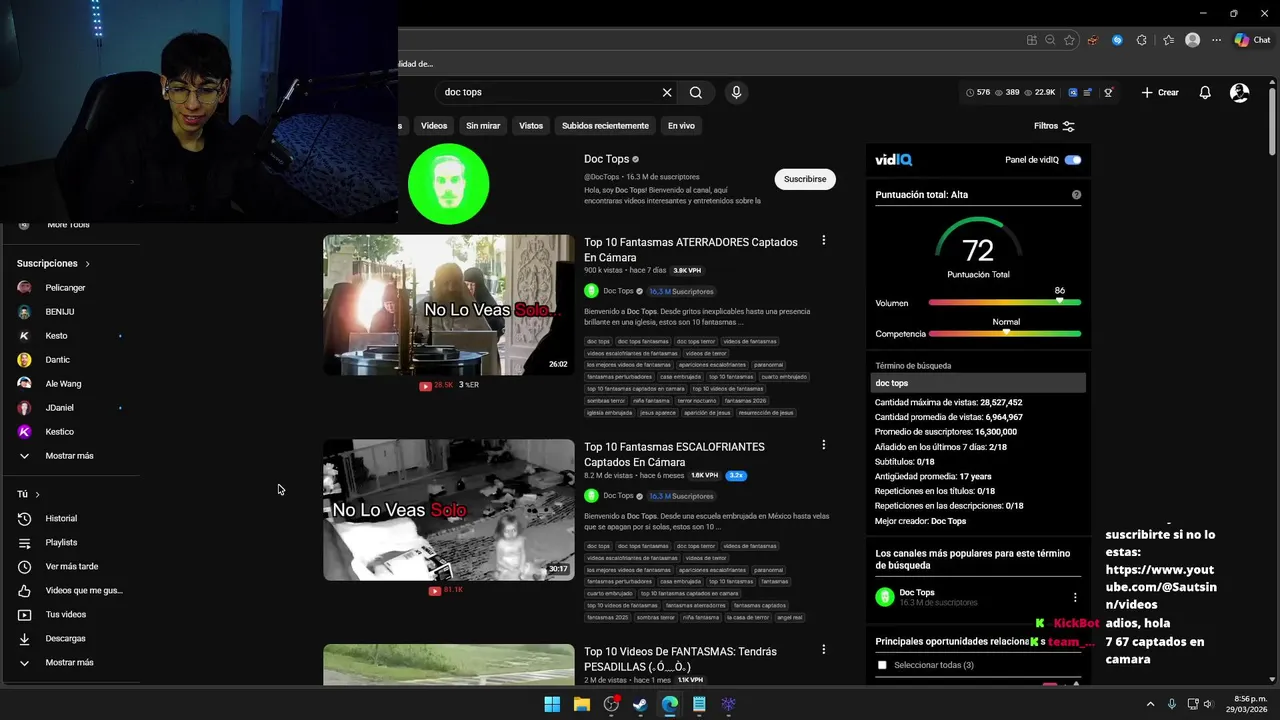Open options menu for the Tendrás PESADILLAS video
This screenshot has width=1280, height=720.
[x=824, y=649]
